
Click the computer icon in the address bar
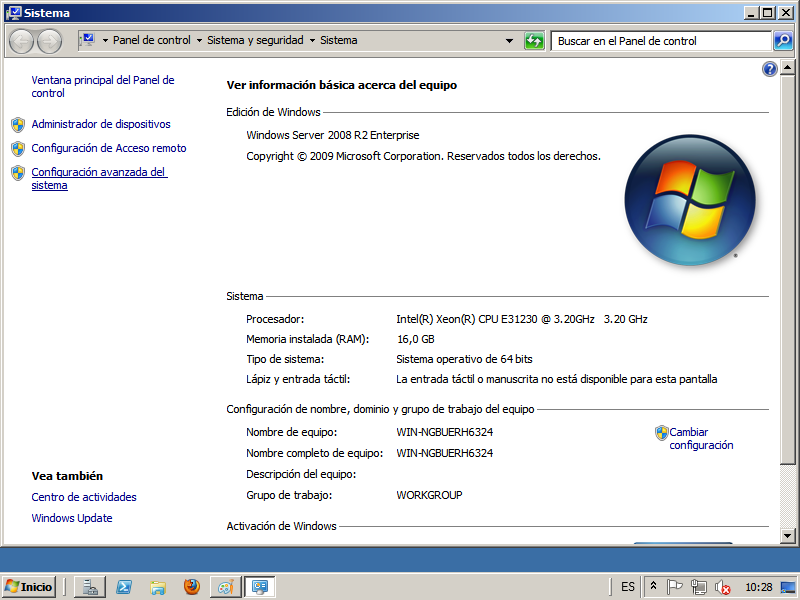tap(88, 40)
